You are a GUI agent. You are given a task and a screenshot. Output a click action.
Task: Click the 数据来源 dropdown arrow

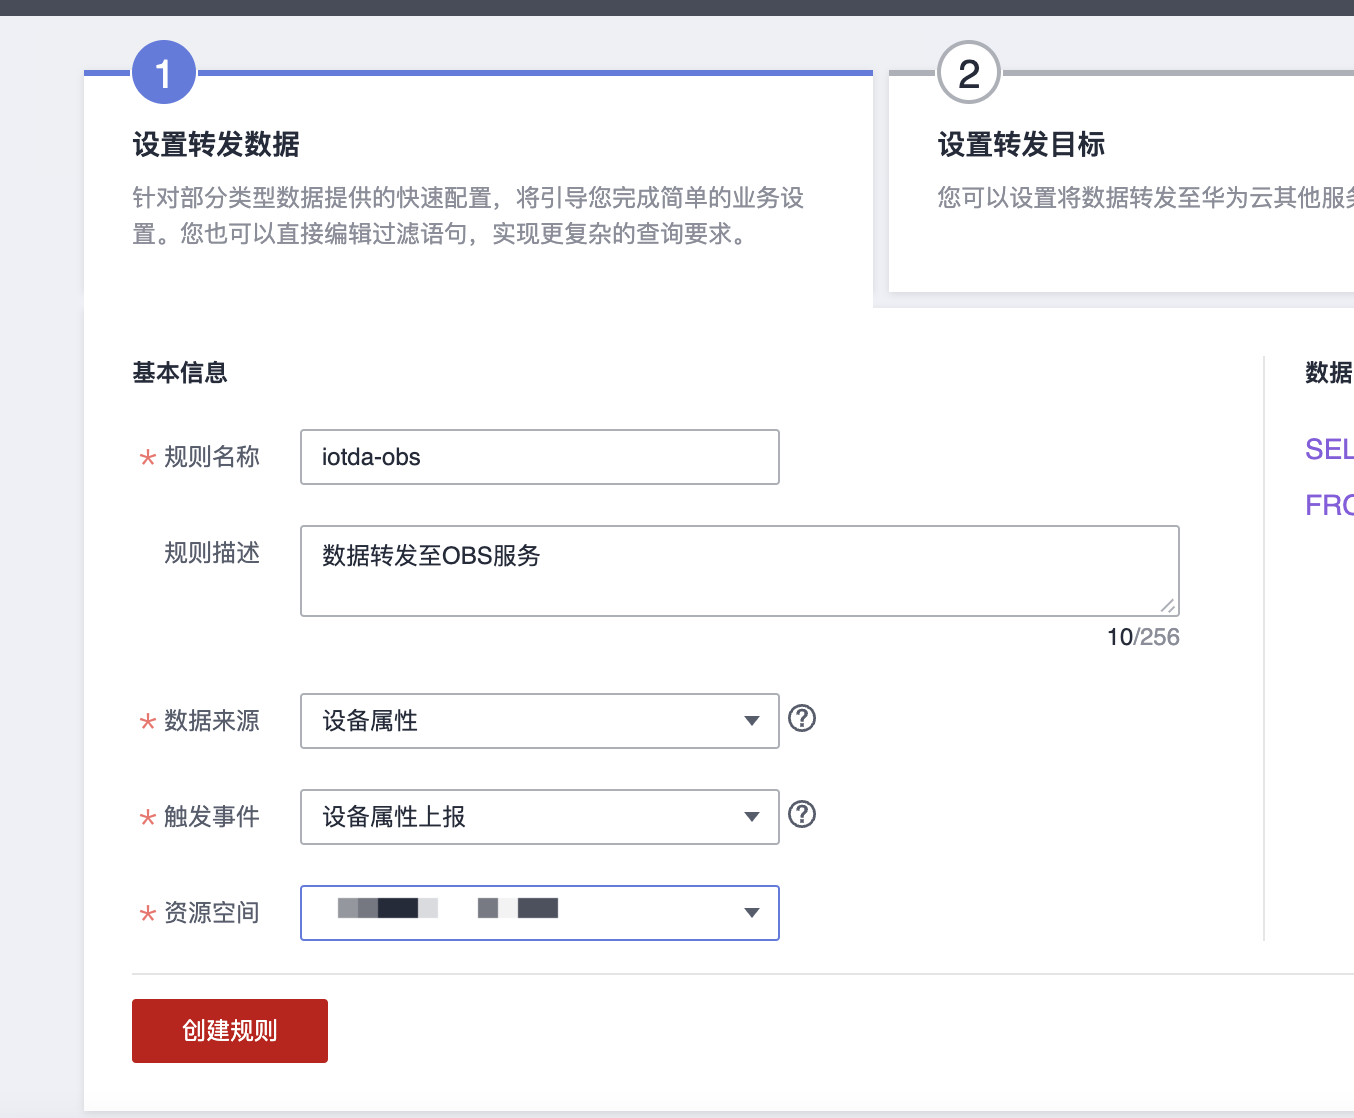coord(752,721)
